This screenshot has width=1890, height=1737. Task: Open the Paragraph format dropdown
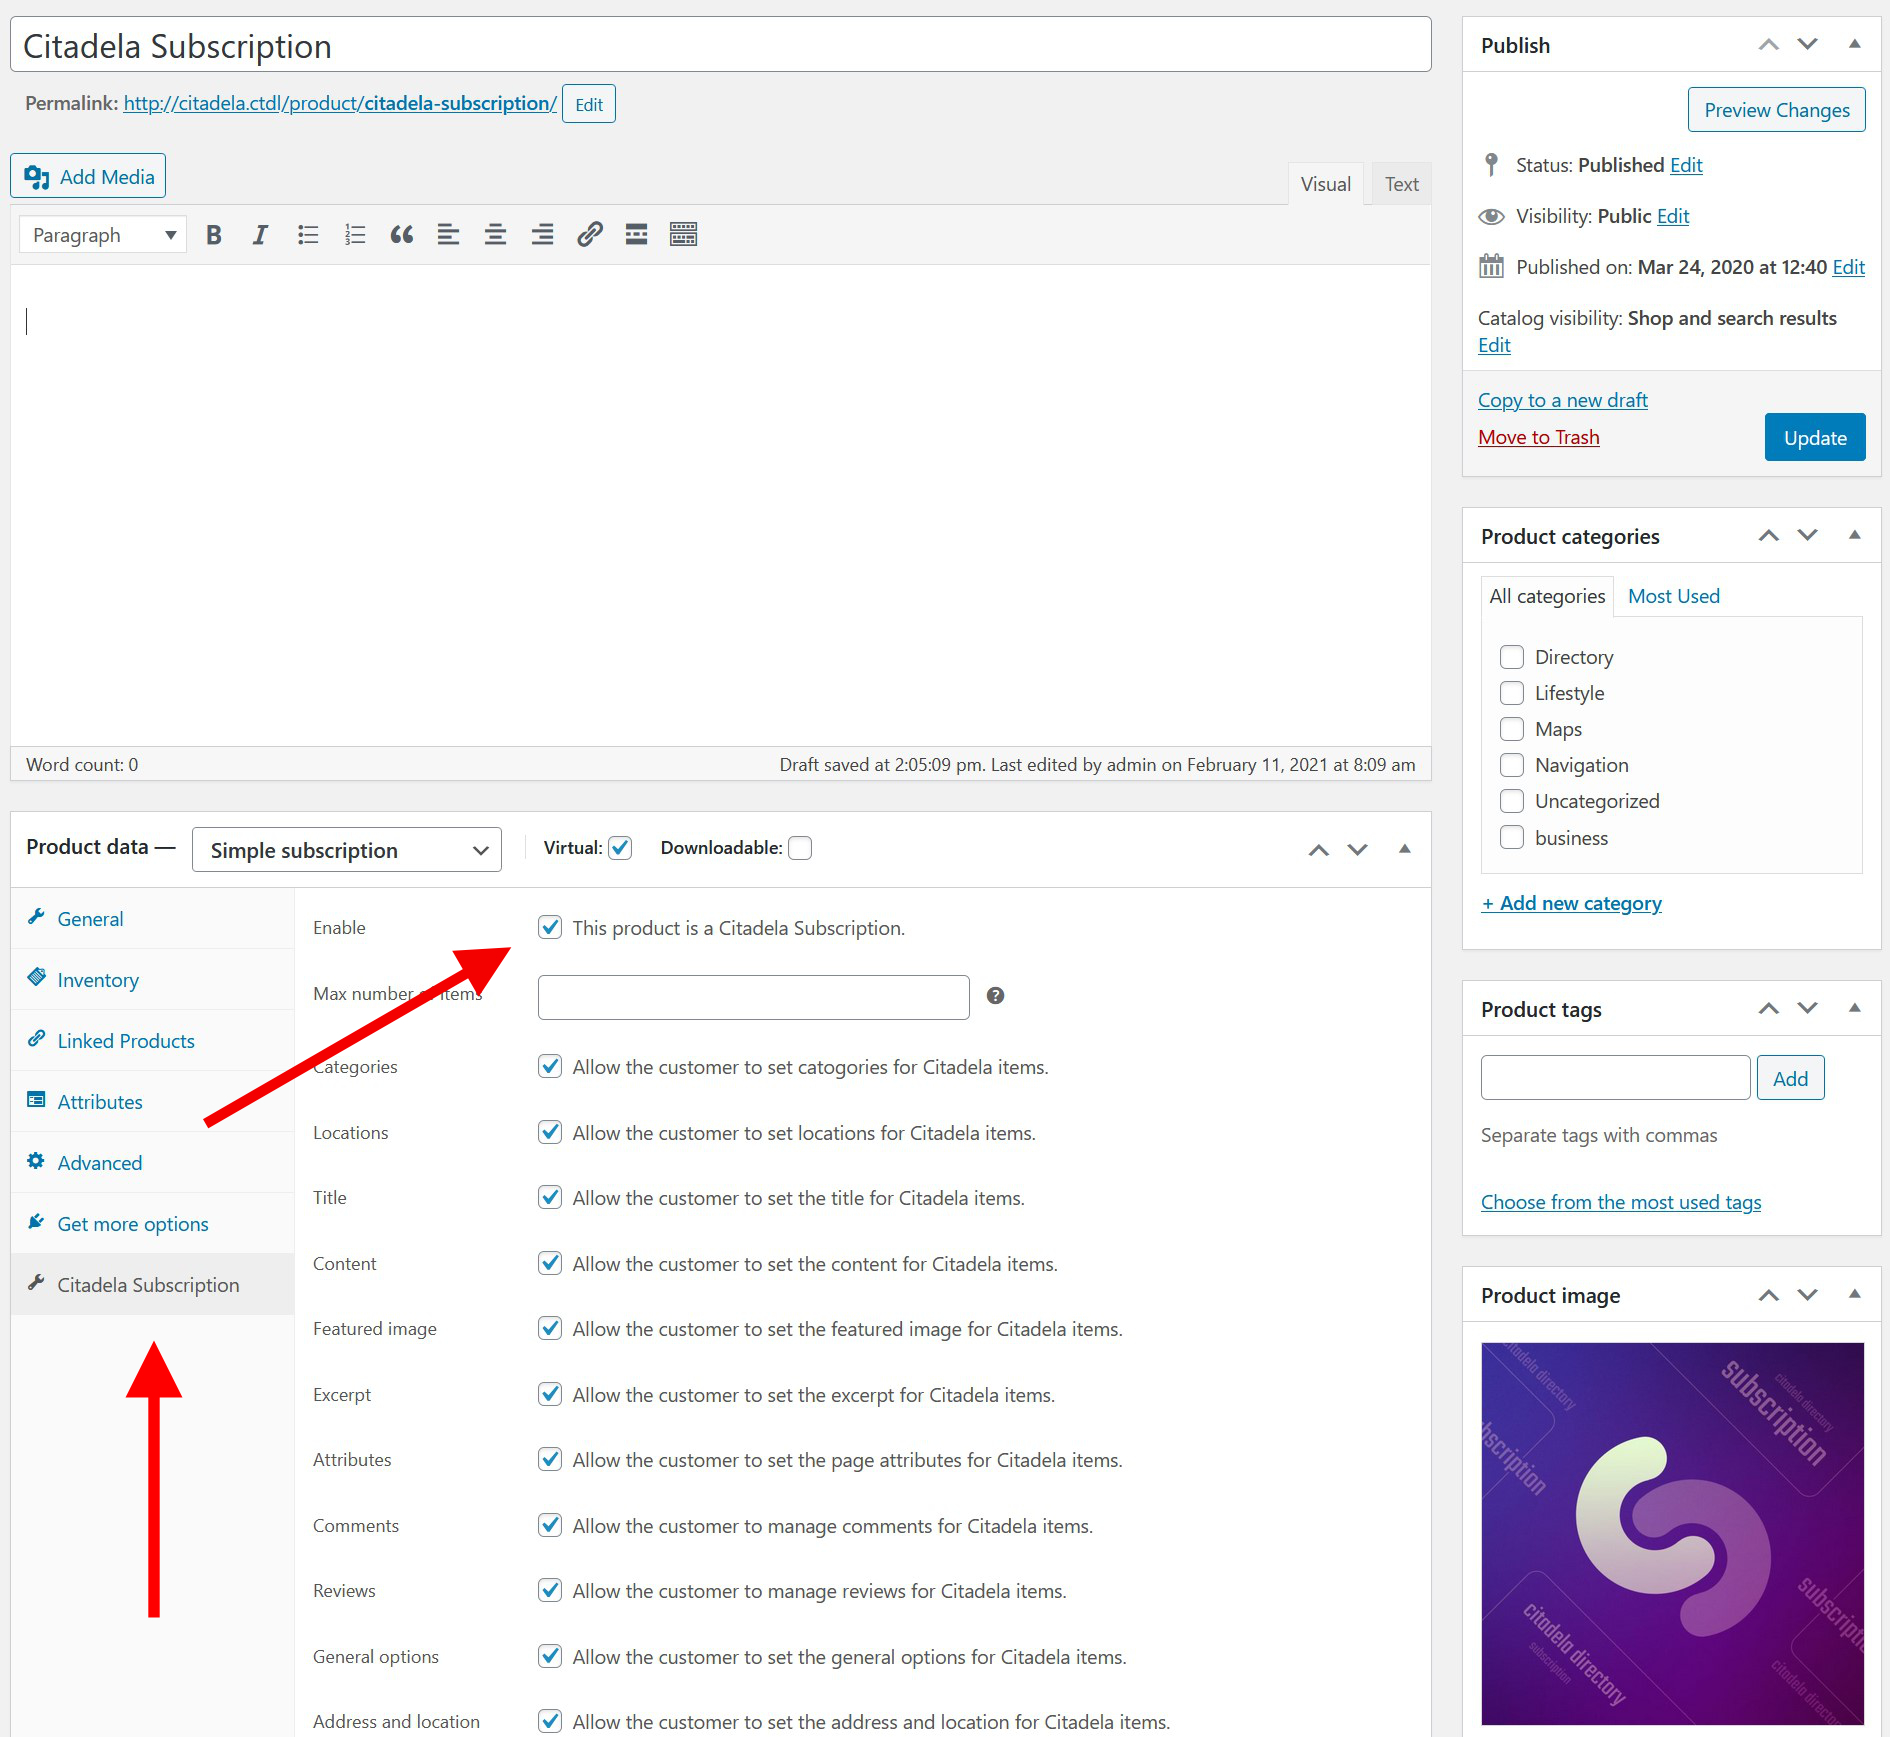point(103,235)
